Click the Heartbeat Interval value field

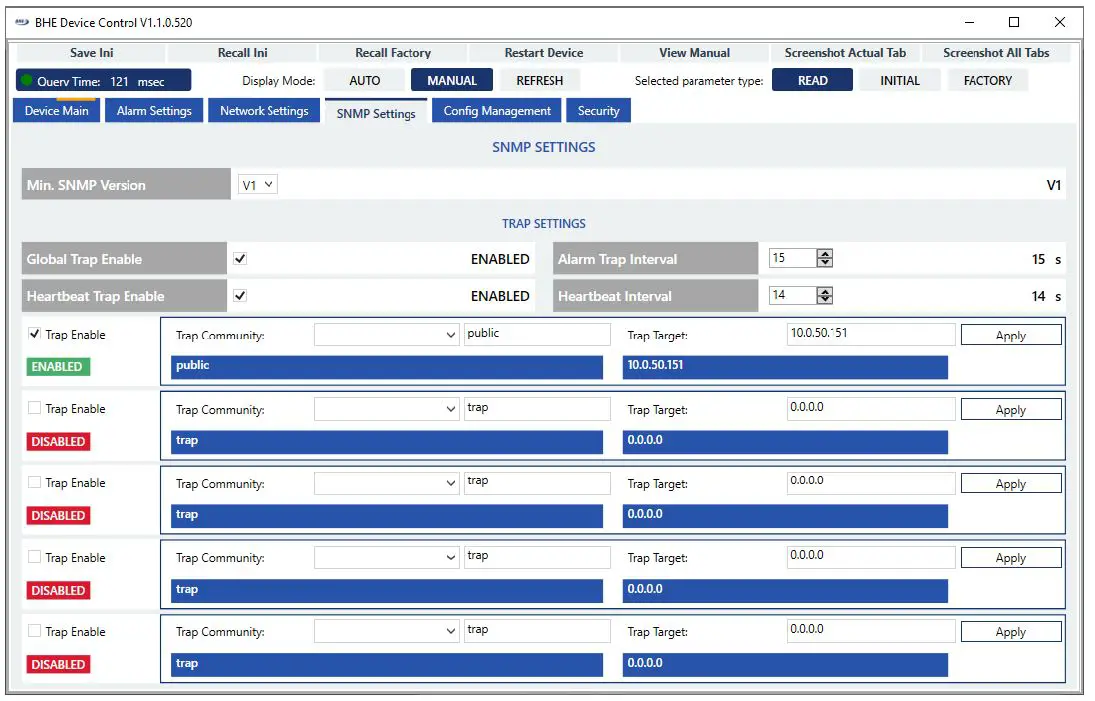coord(793,295)
